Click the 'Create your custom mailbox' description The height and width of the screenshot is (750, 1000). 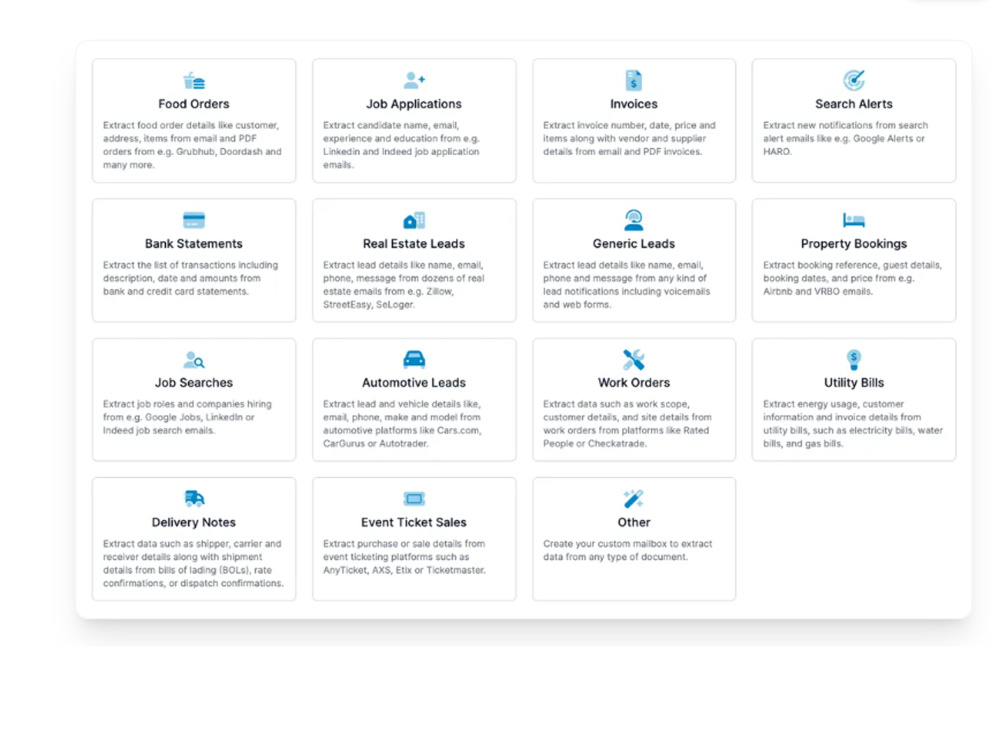(x=628, y=550)
